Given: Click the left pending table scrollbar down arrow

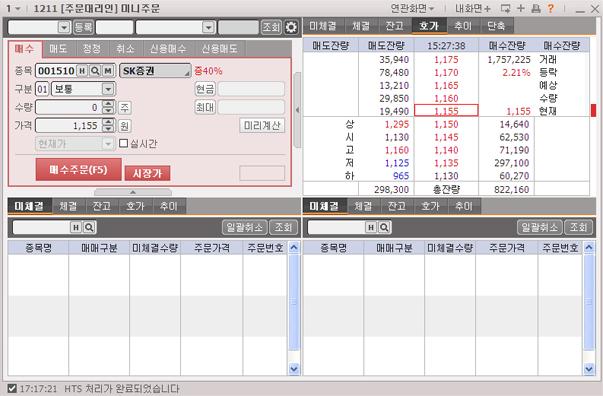Looking at the screenshot, I should [294, 369].
